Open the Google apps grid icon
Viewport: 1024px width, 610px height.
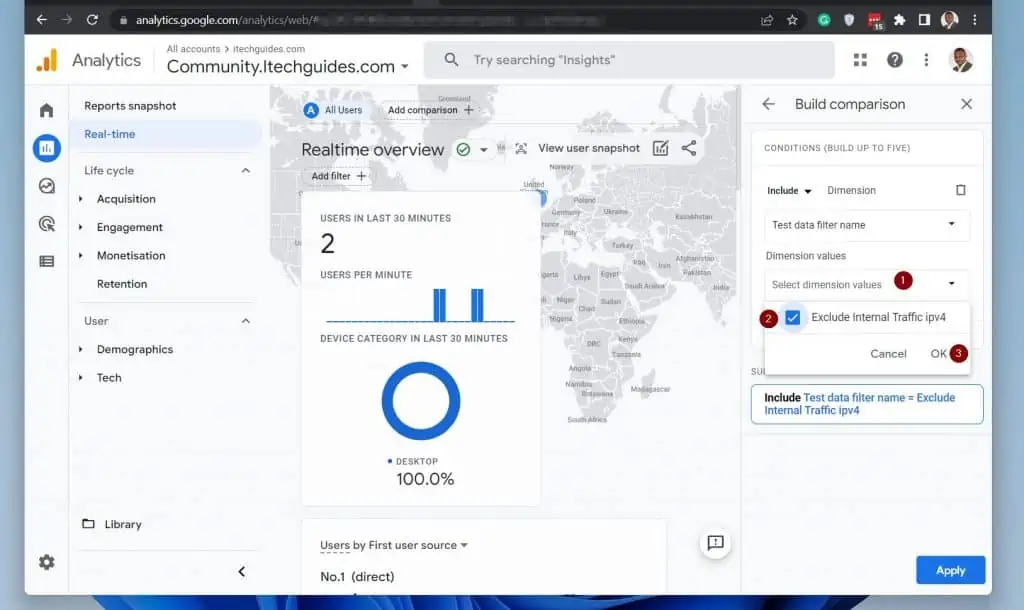pos(860,60)
